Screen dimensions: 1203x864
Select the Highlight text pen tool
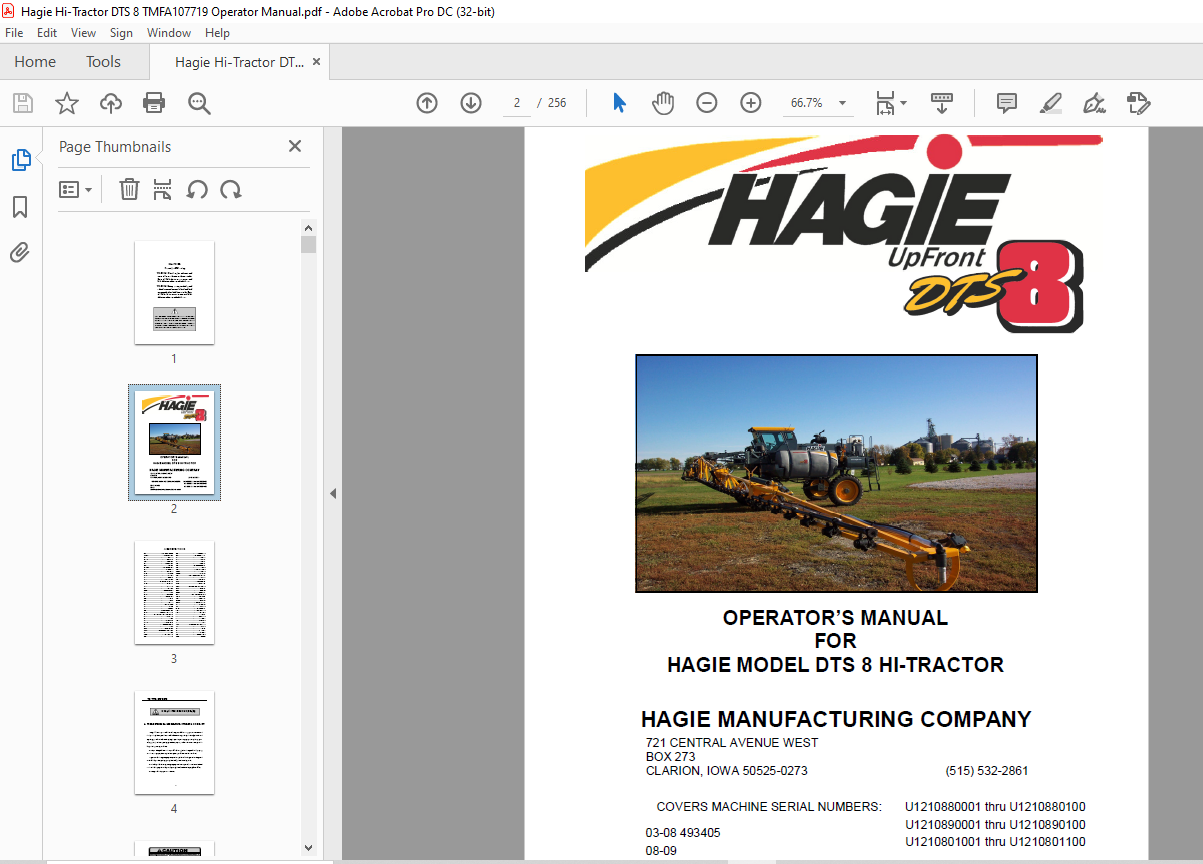click(1050, 103)
